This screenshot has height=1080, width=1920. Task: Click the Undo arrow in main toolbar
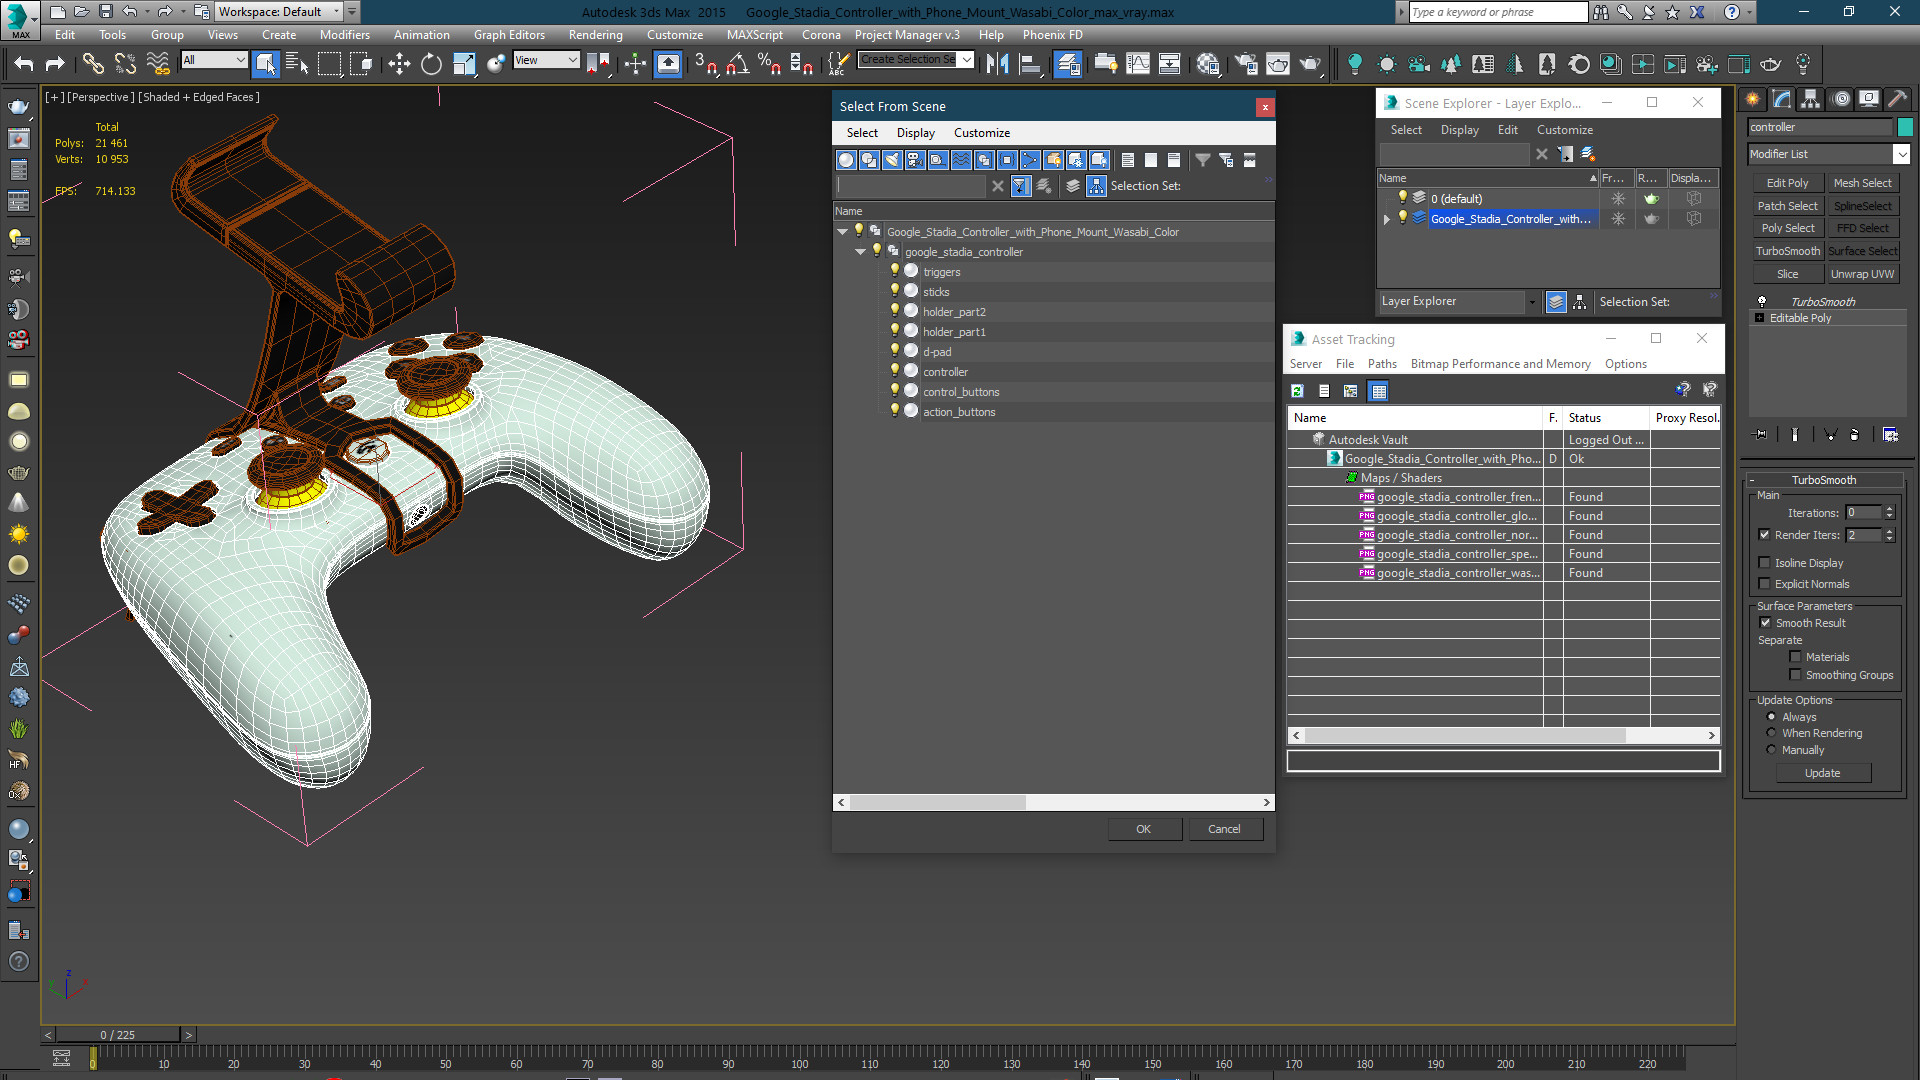(24, 64)
